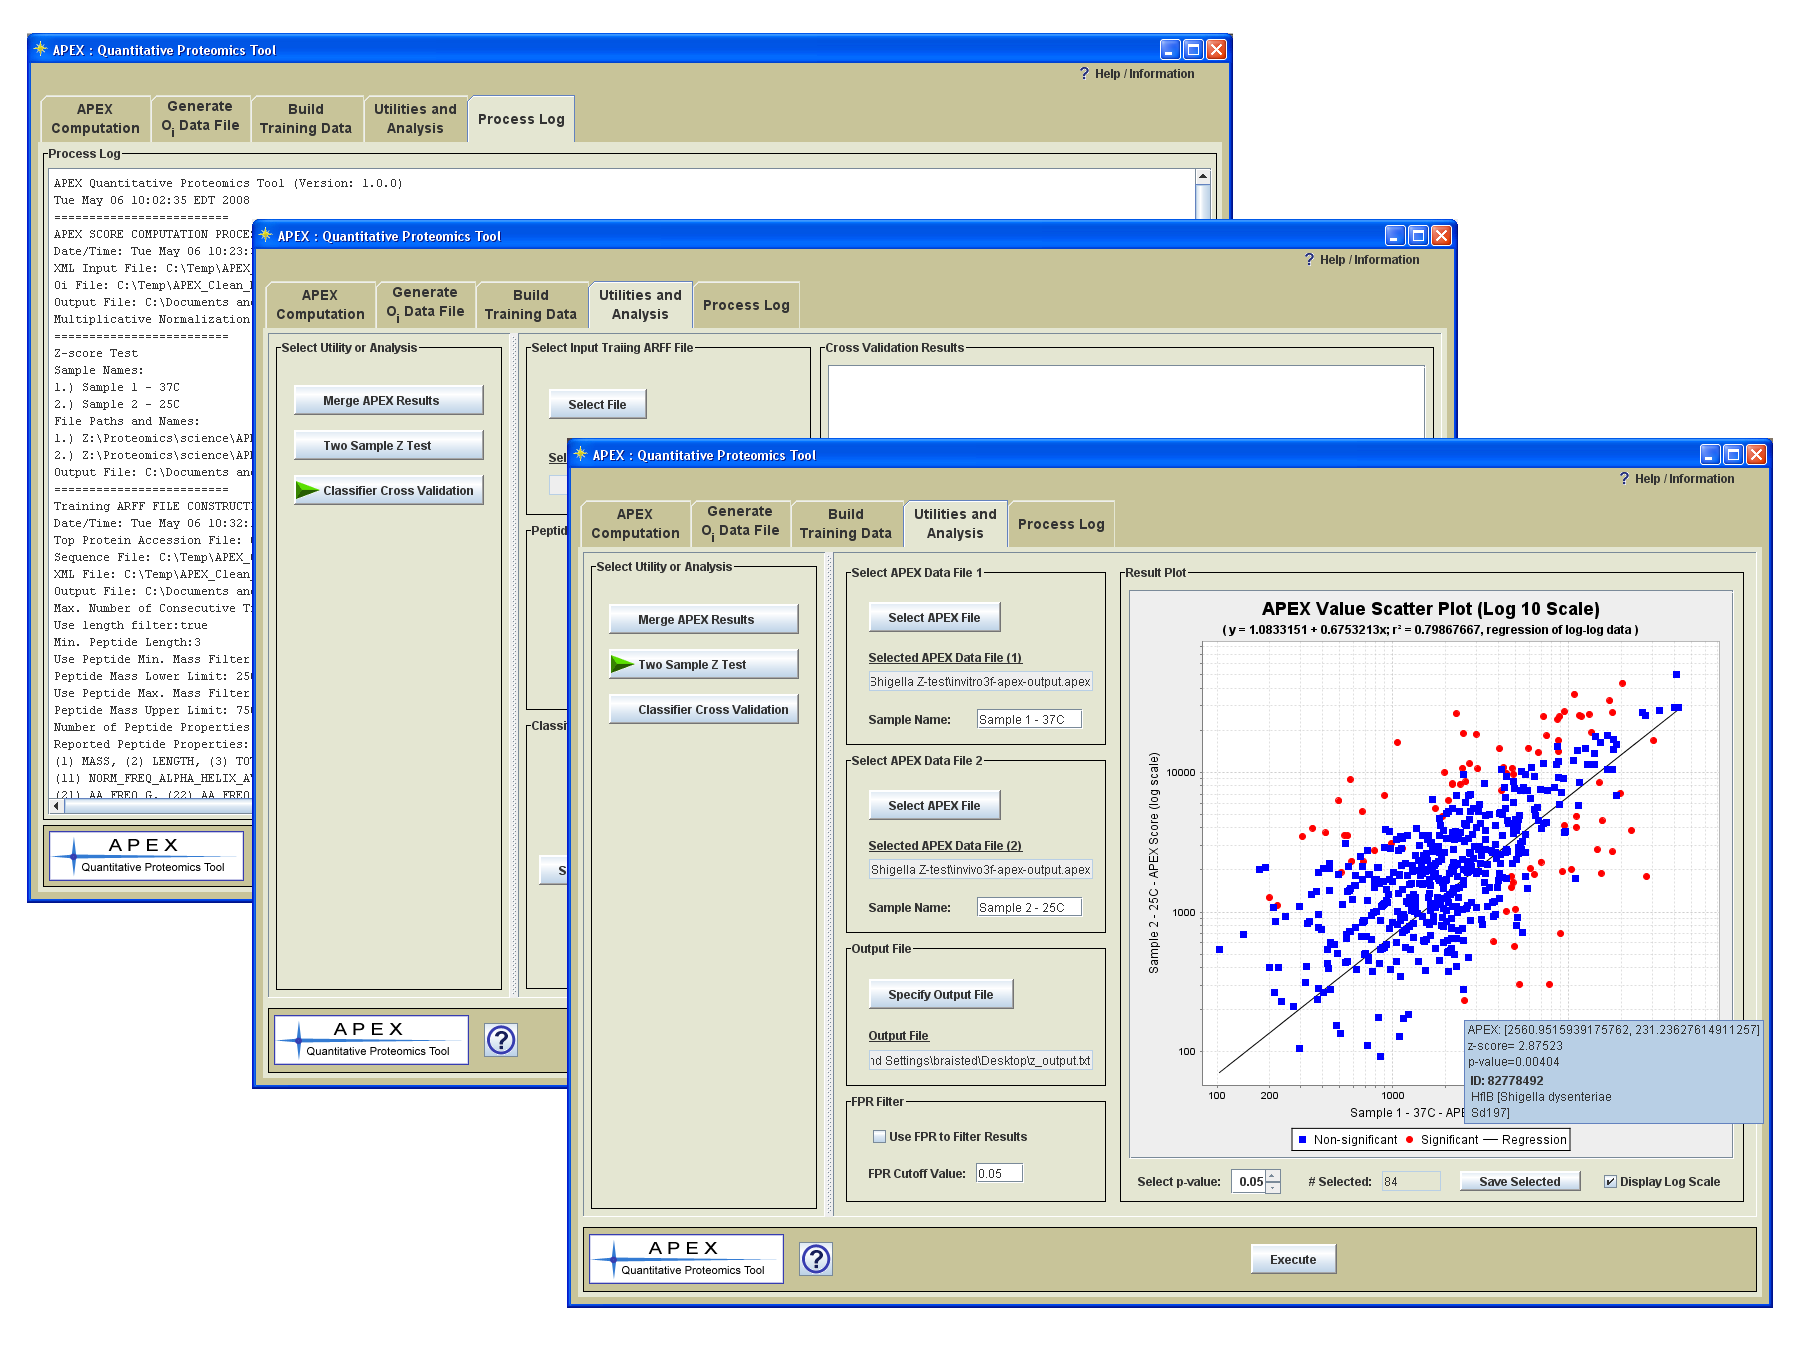Viewport: 1800px width, 1350px height.
Task: Click Classifier Cross Validation in front window
Action: tap(704, 710)
